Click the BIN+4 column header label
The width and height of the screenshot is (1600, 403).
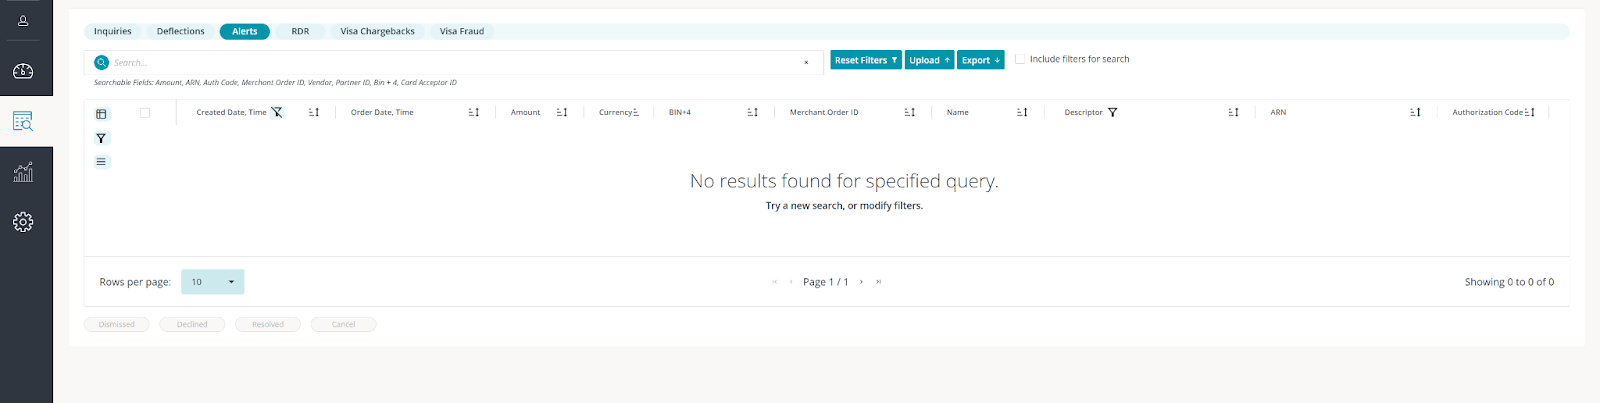(680, 112)
